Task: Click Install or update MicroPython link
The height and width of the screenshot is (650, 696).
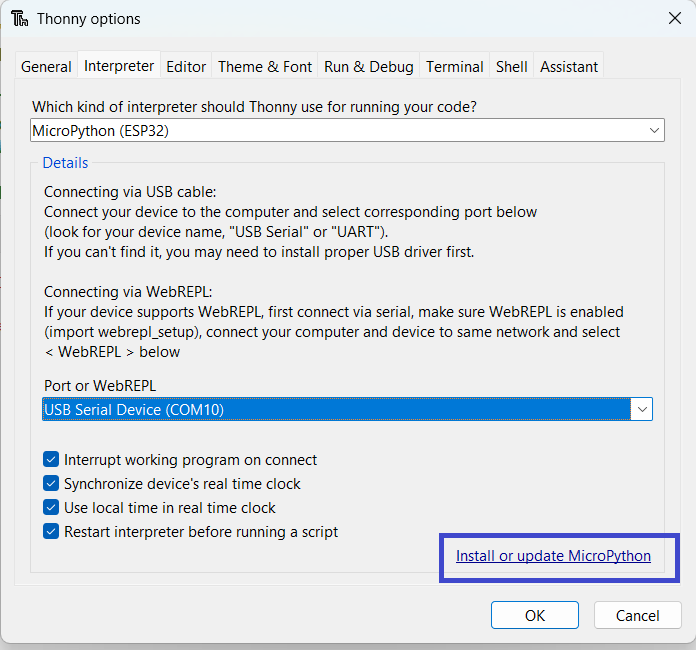Action: click(553, 556)
